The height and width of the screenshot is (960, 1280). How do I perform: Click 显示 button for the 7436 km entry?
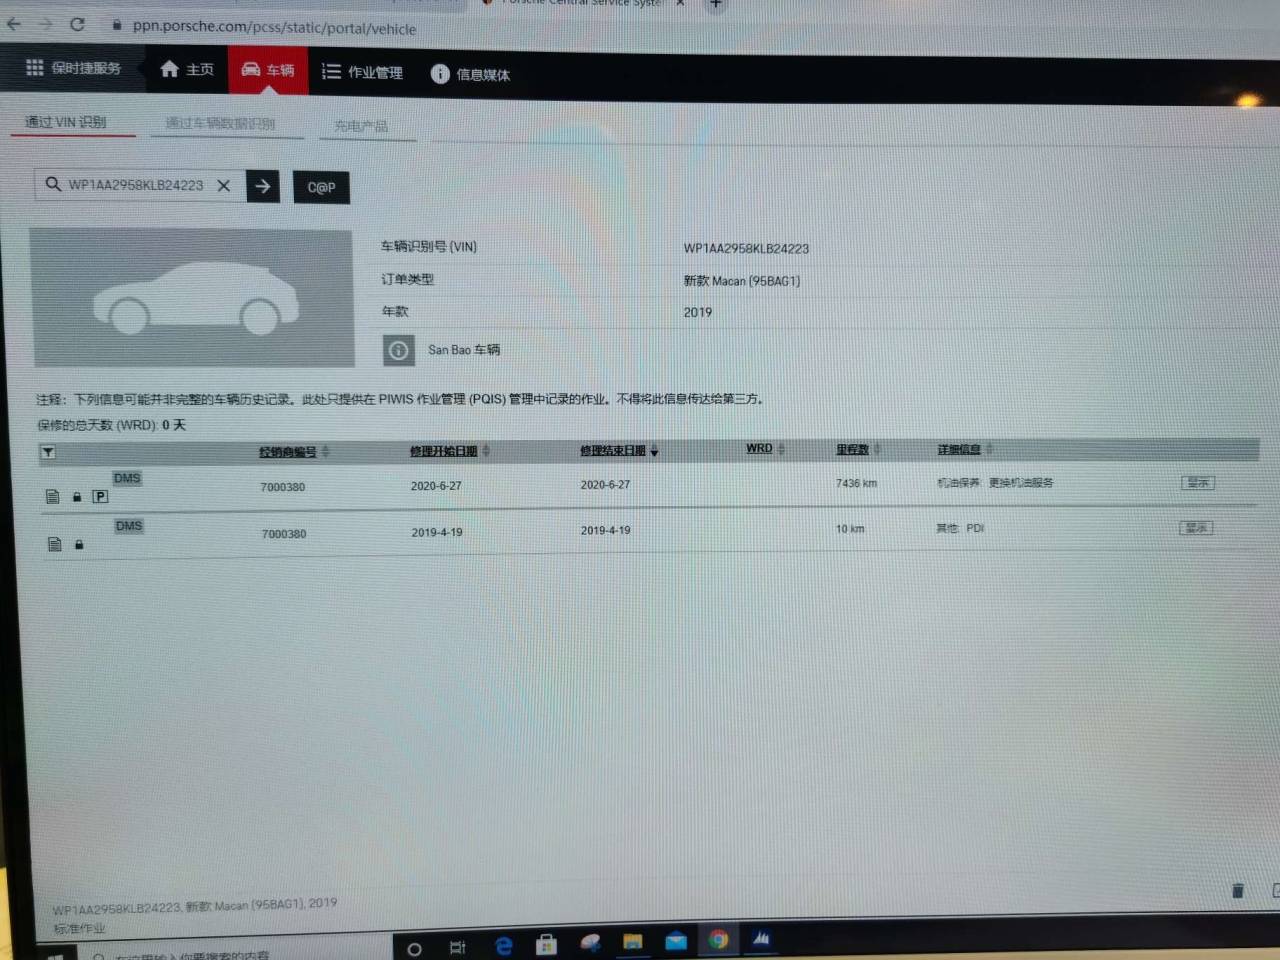[x=1197, y=482]
